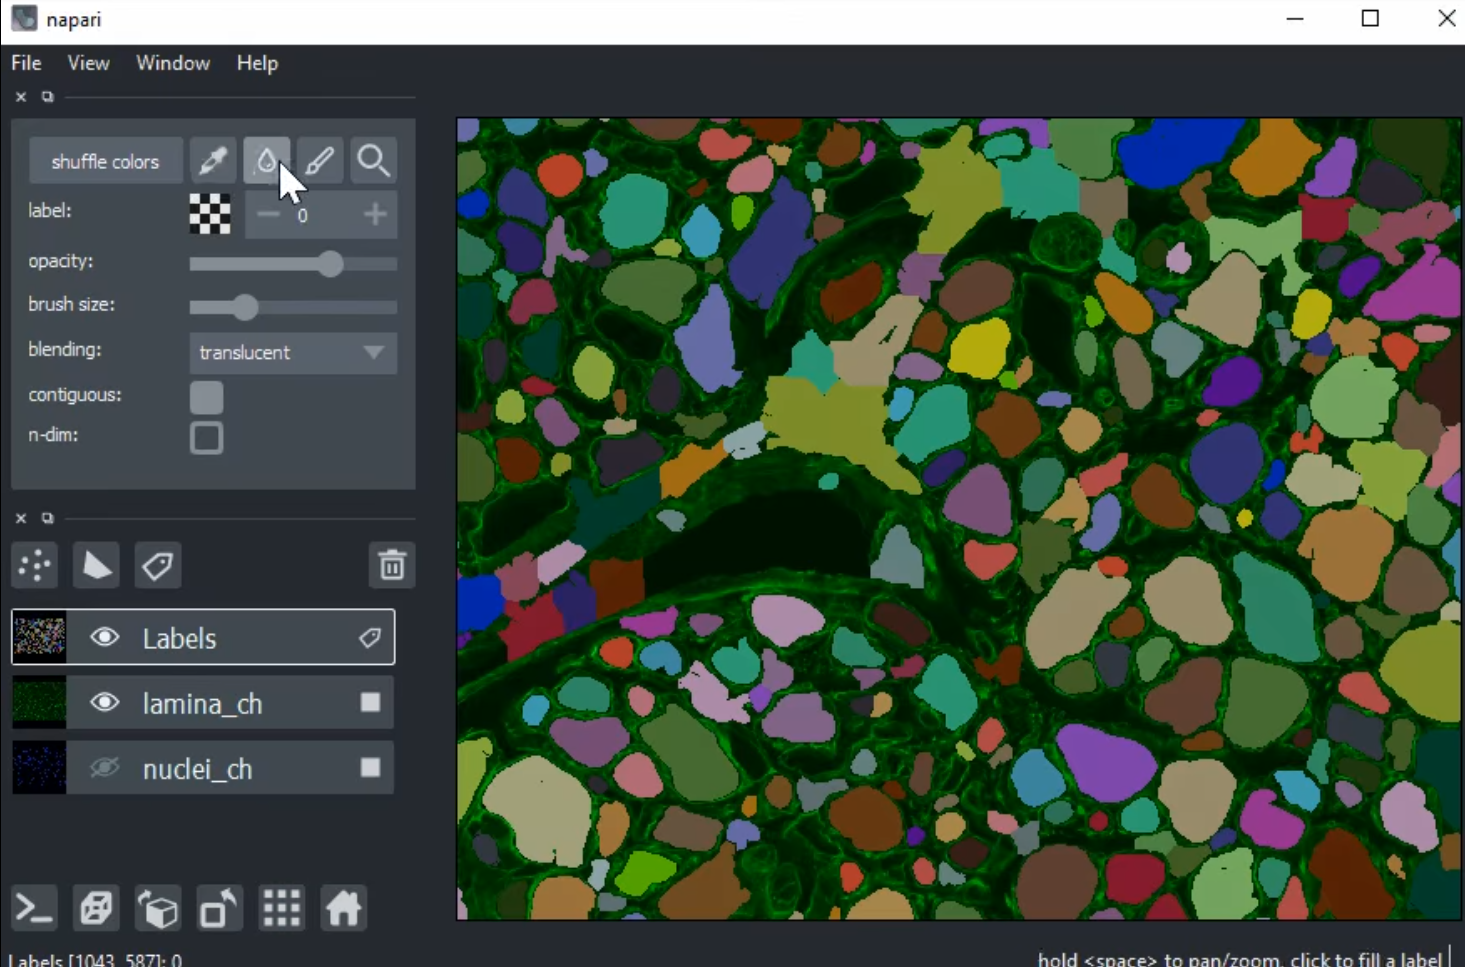Toggle grid view mode
Viewport: 1465px width, 967px height.
[281, 909]
